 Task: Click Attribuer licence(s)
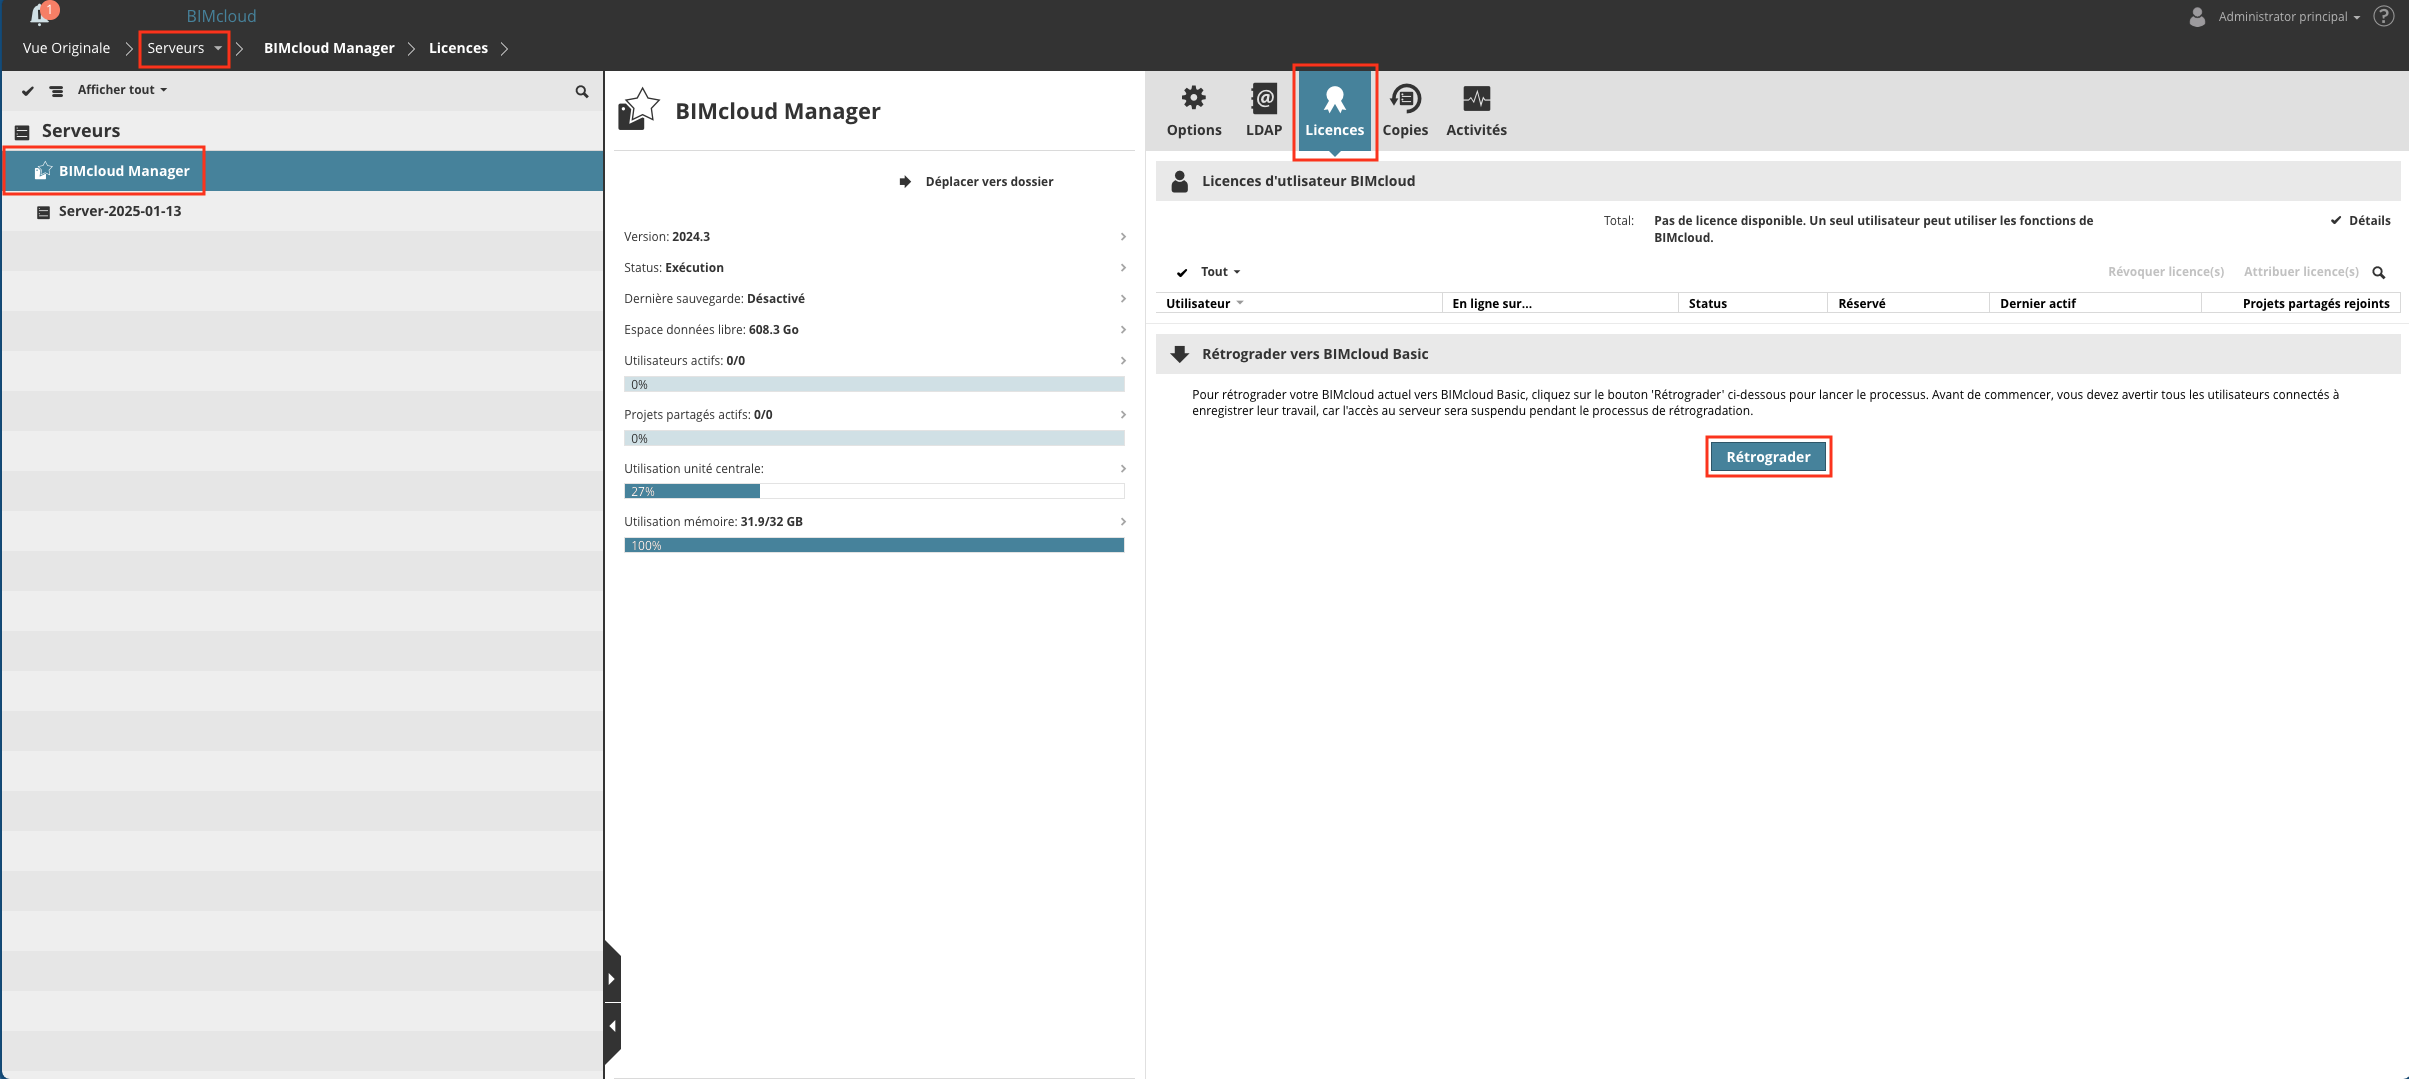click(2301, 272)
